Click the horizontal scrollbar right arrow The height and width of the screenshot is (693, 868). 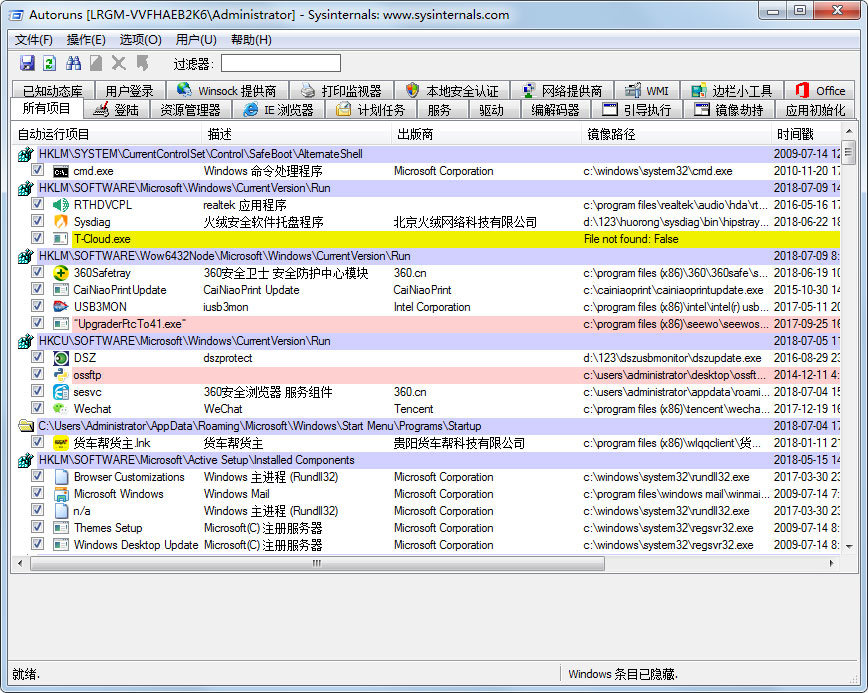pos(831,563)
